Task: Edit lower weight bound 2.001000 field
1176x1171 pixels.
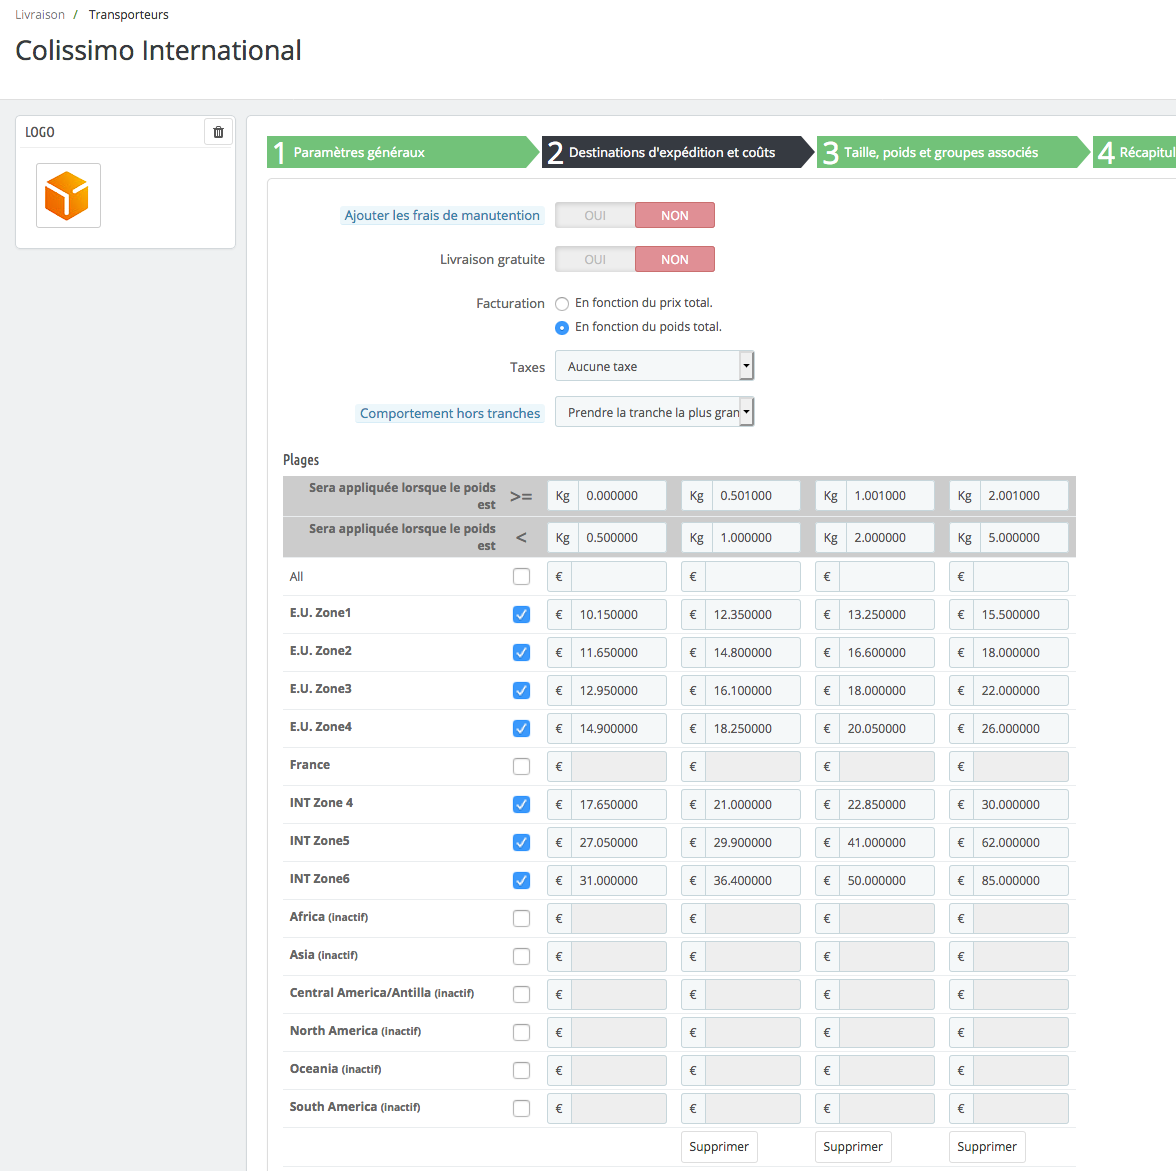Action: tap(1024, 496)
